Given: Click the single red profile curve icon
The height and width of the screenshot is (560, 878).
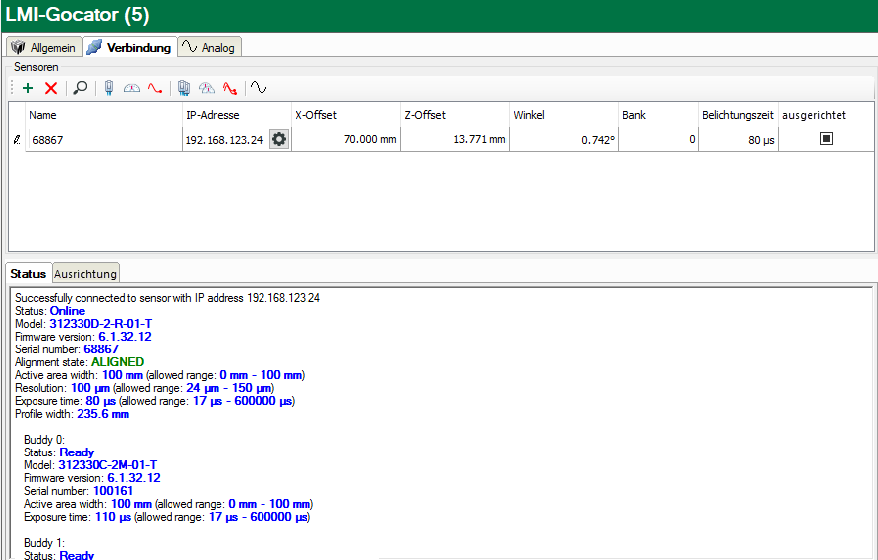Looking at the screenshot, I should click(155, 88).
